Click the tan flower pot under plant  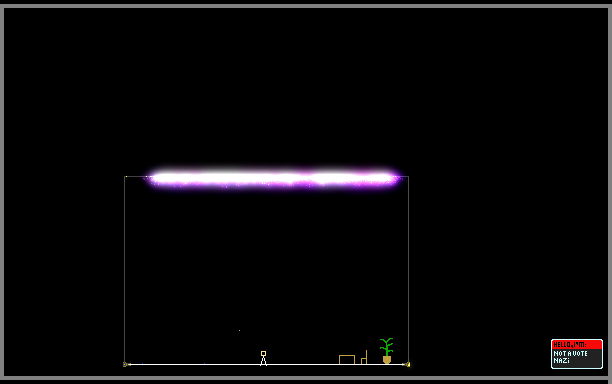coord(387,360)
